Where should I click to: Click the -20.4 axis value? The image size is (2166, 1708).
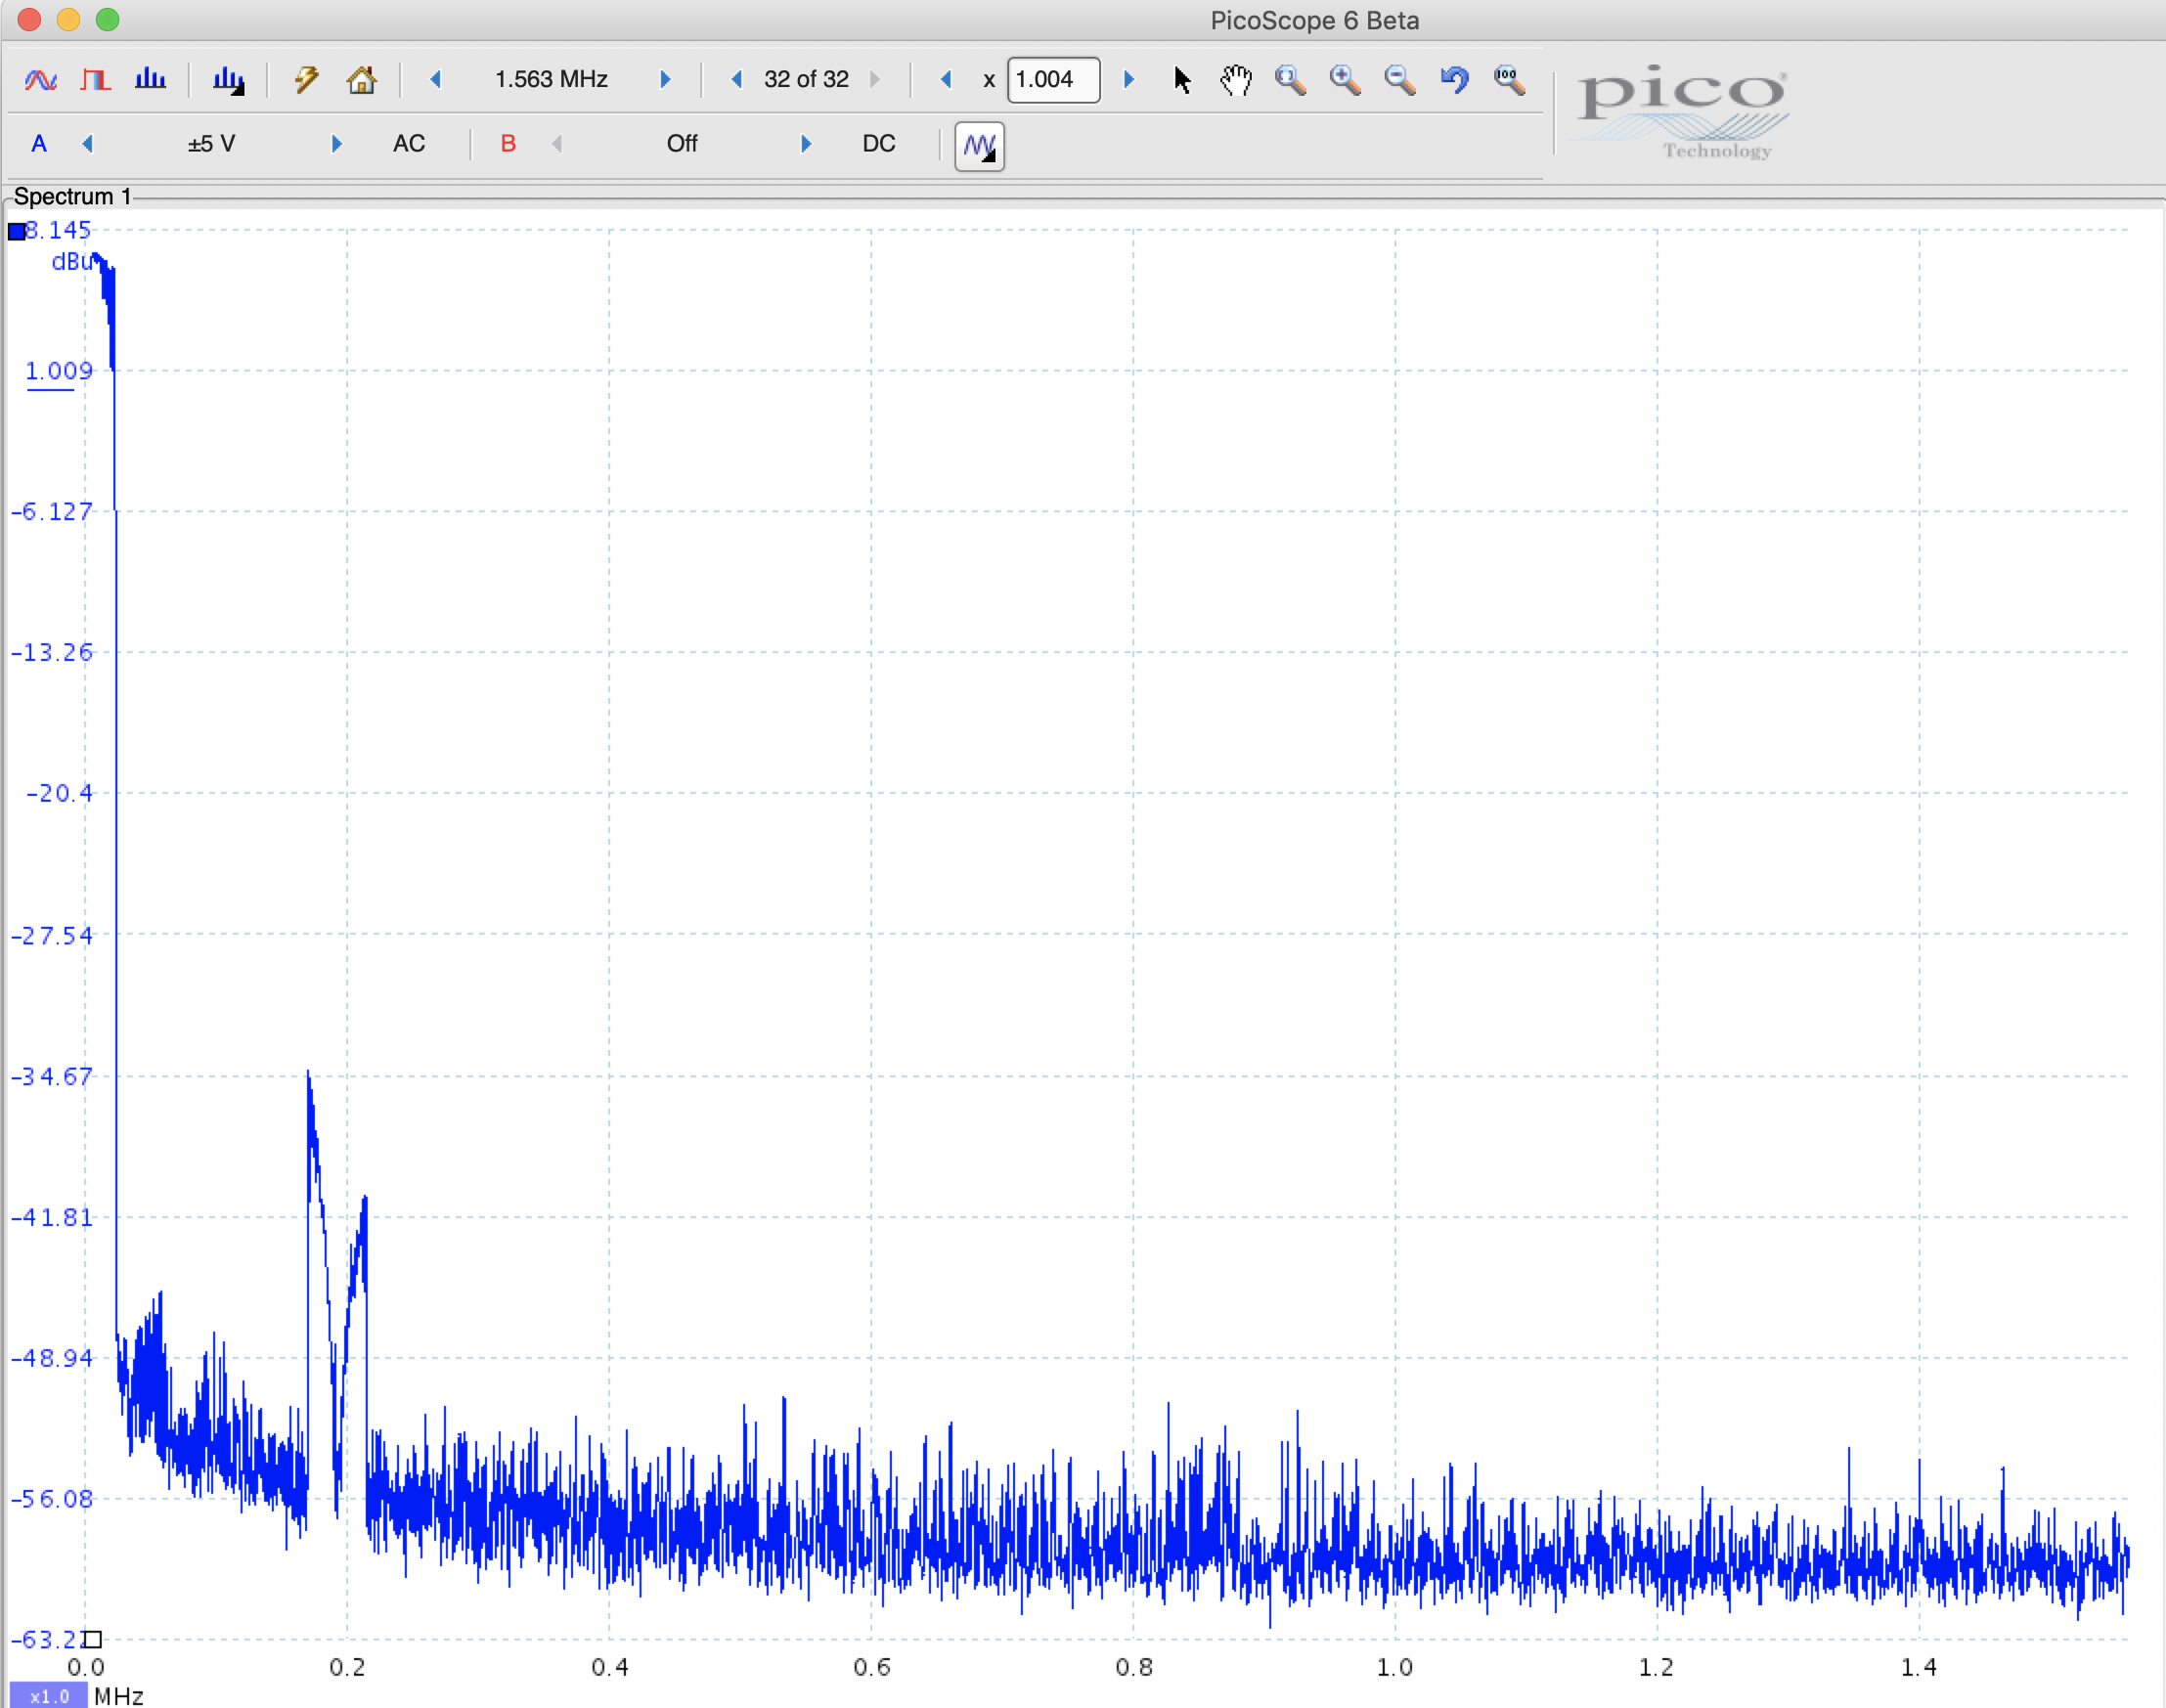coord(59,793)
